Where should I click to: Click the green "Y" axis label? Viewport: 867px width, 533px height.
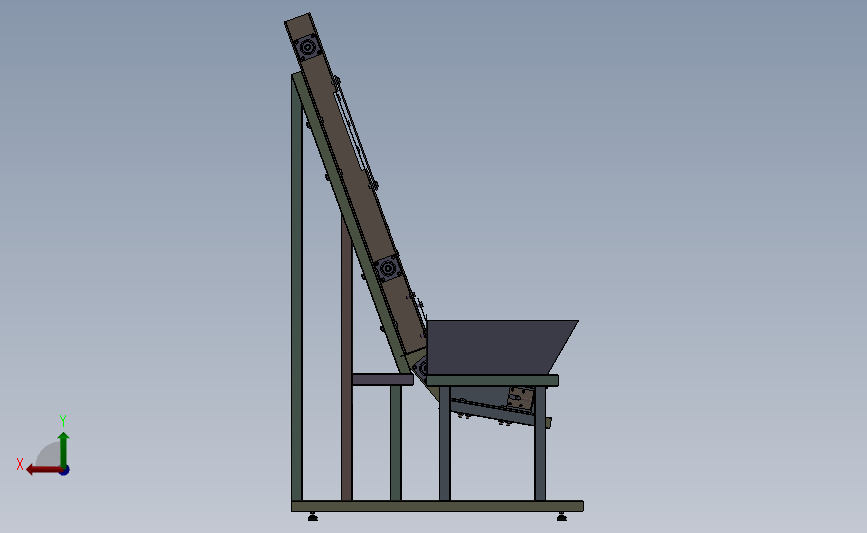tap(63, 421)
